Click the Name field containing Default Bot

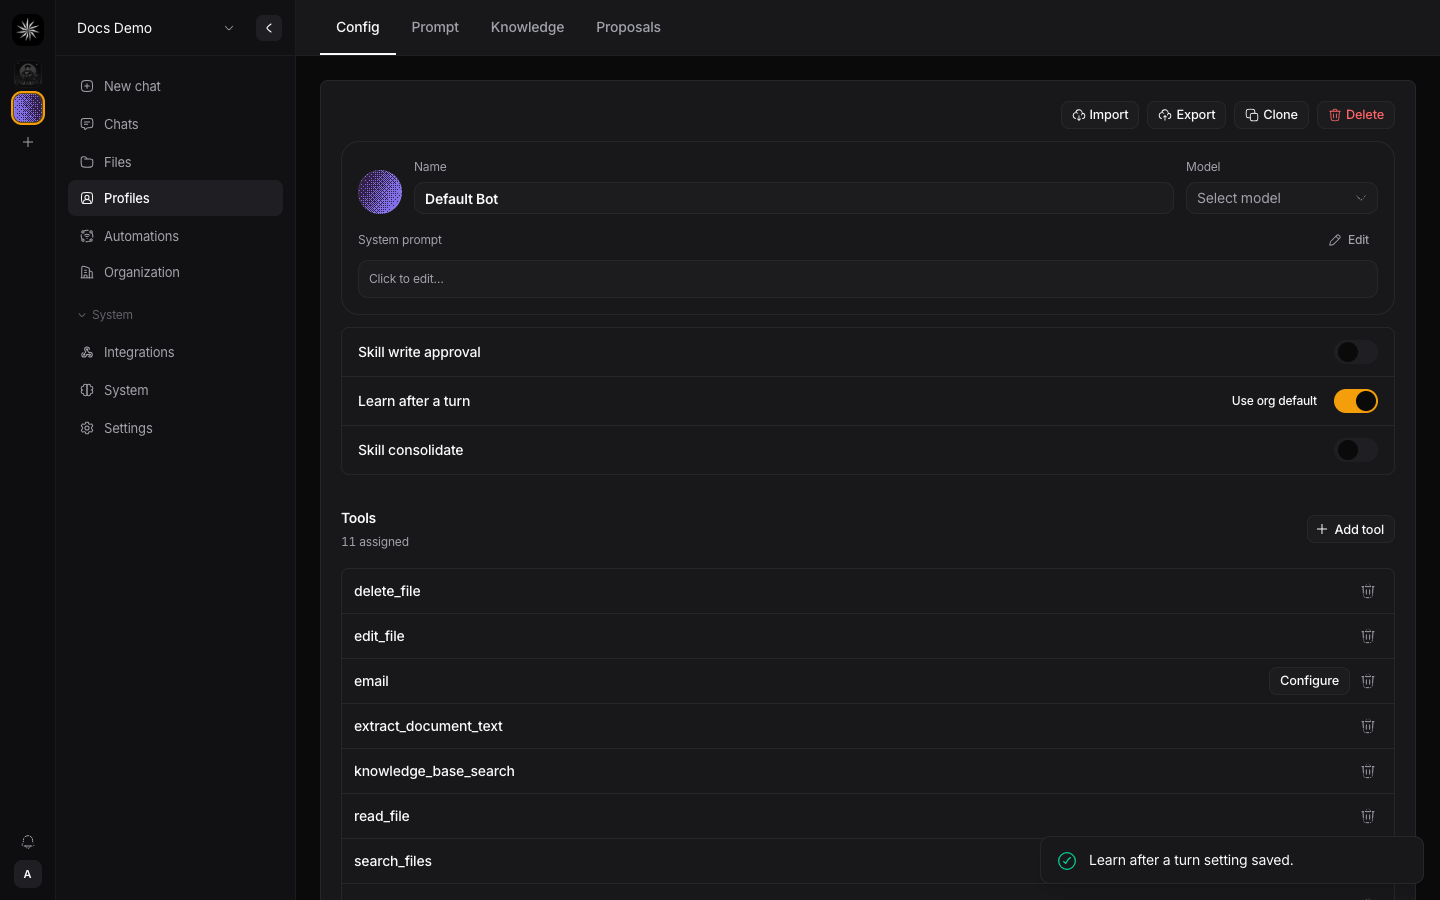tap(794, 198)
